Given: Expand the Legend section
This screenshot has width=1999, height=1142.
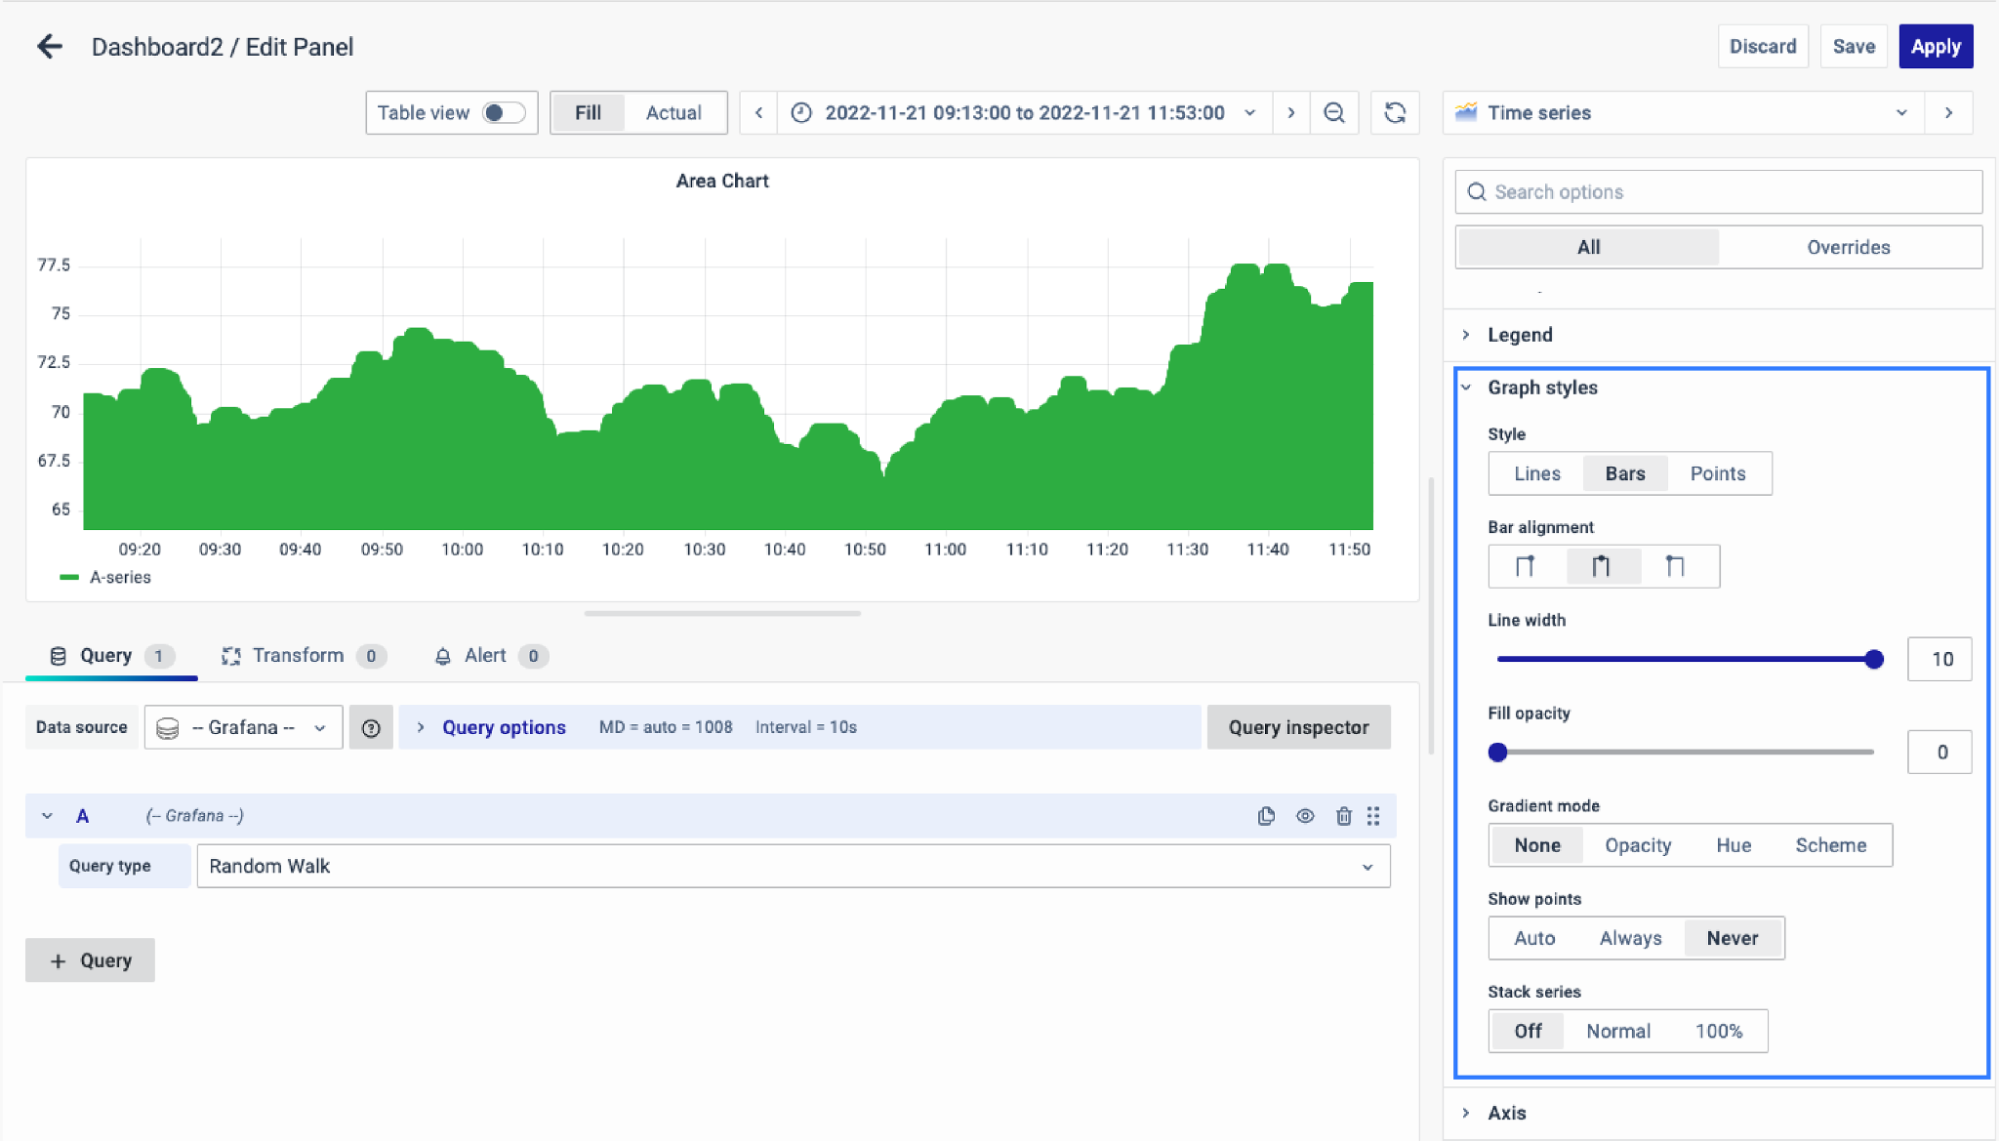Looking at the screenshot, I should tap(1519, 335).
